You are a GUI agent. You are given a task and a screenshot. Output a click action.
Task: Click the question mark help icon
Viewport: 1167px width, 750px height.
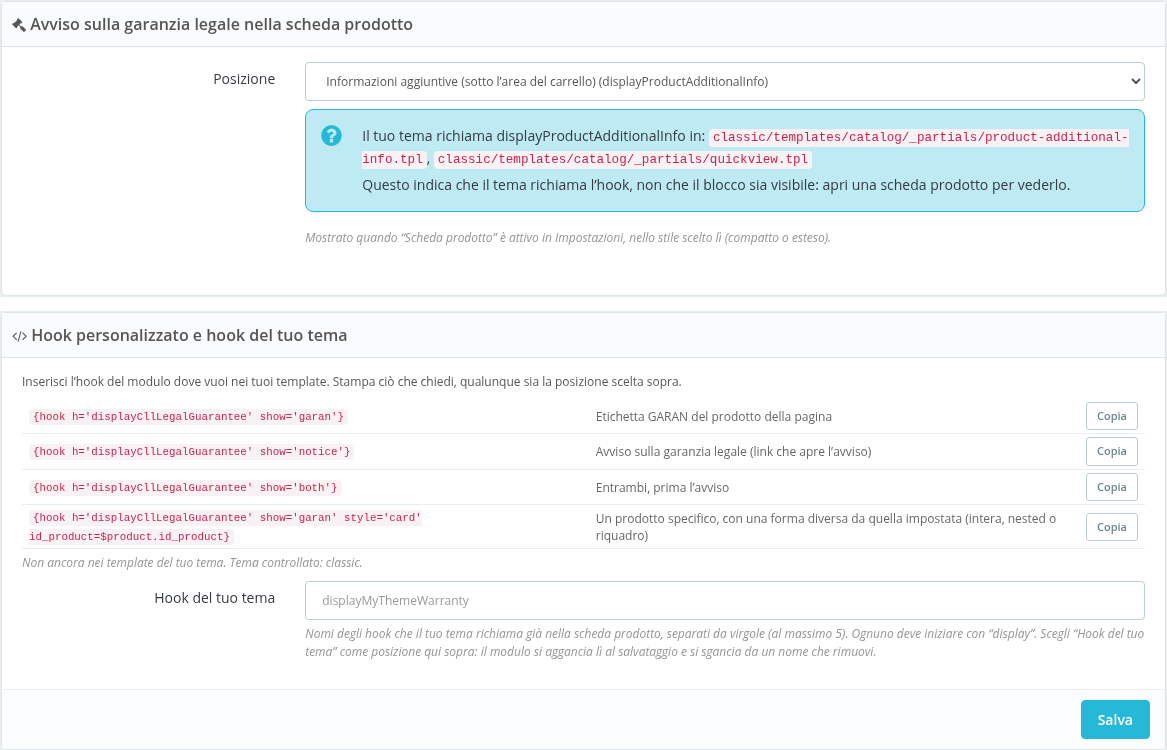coord(331,135)
